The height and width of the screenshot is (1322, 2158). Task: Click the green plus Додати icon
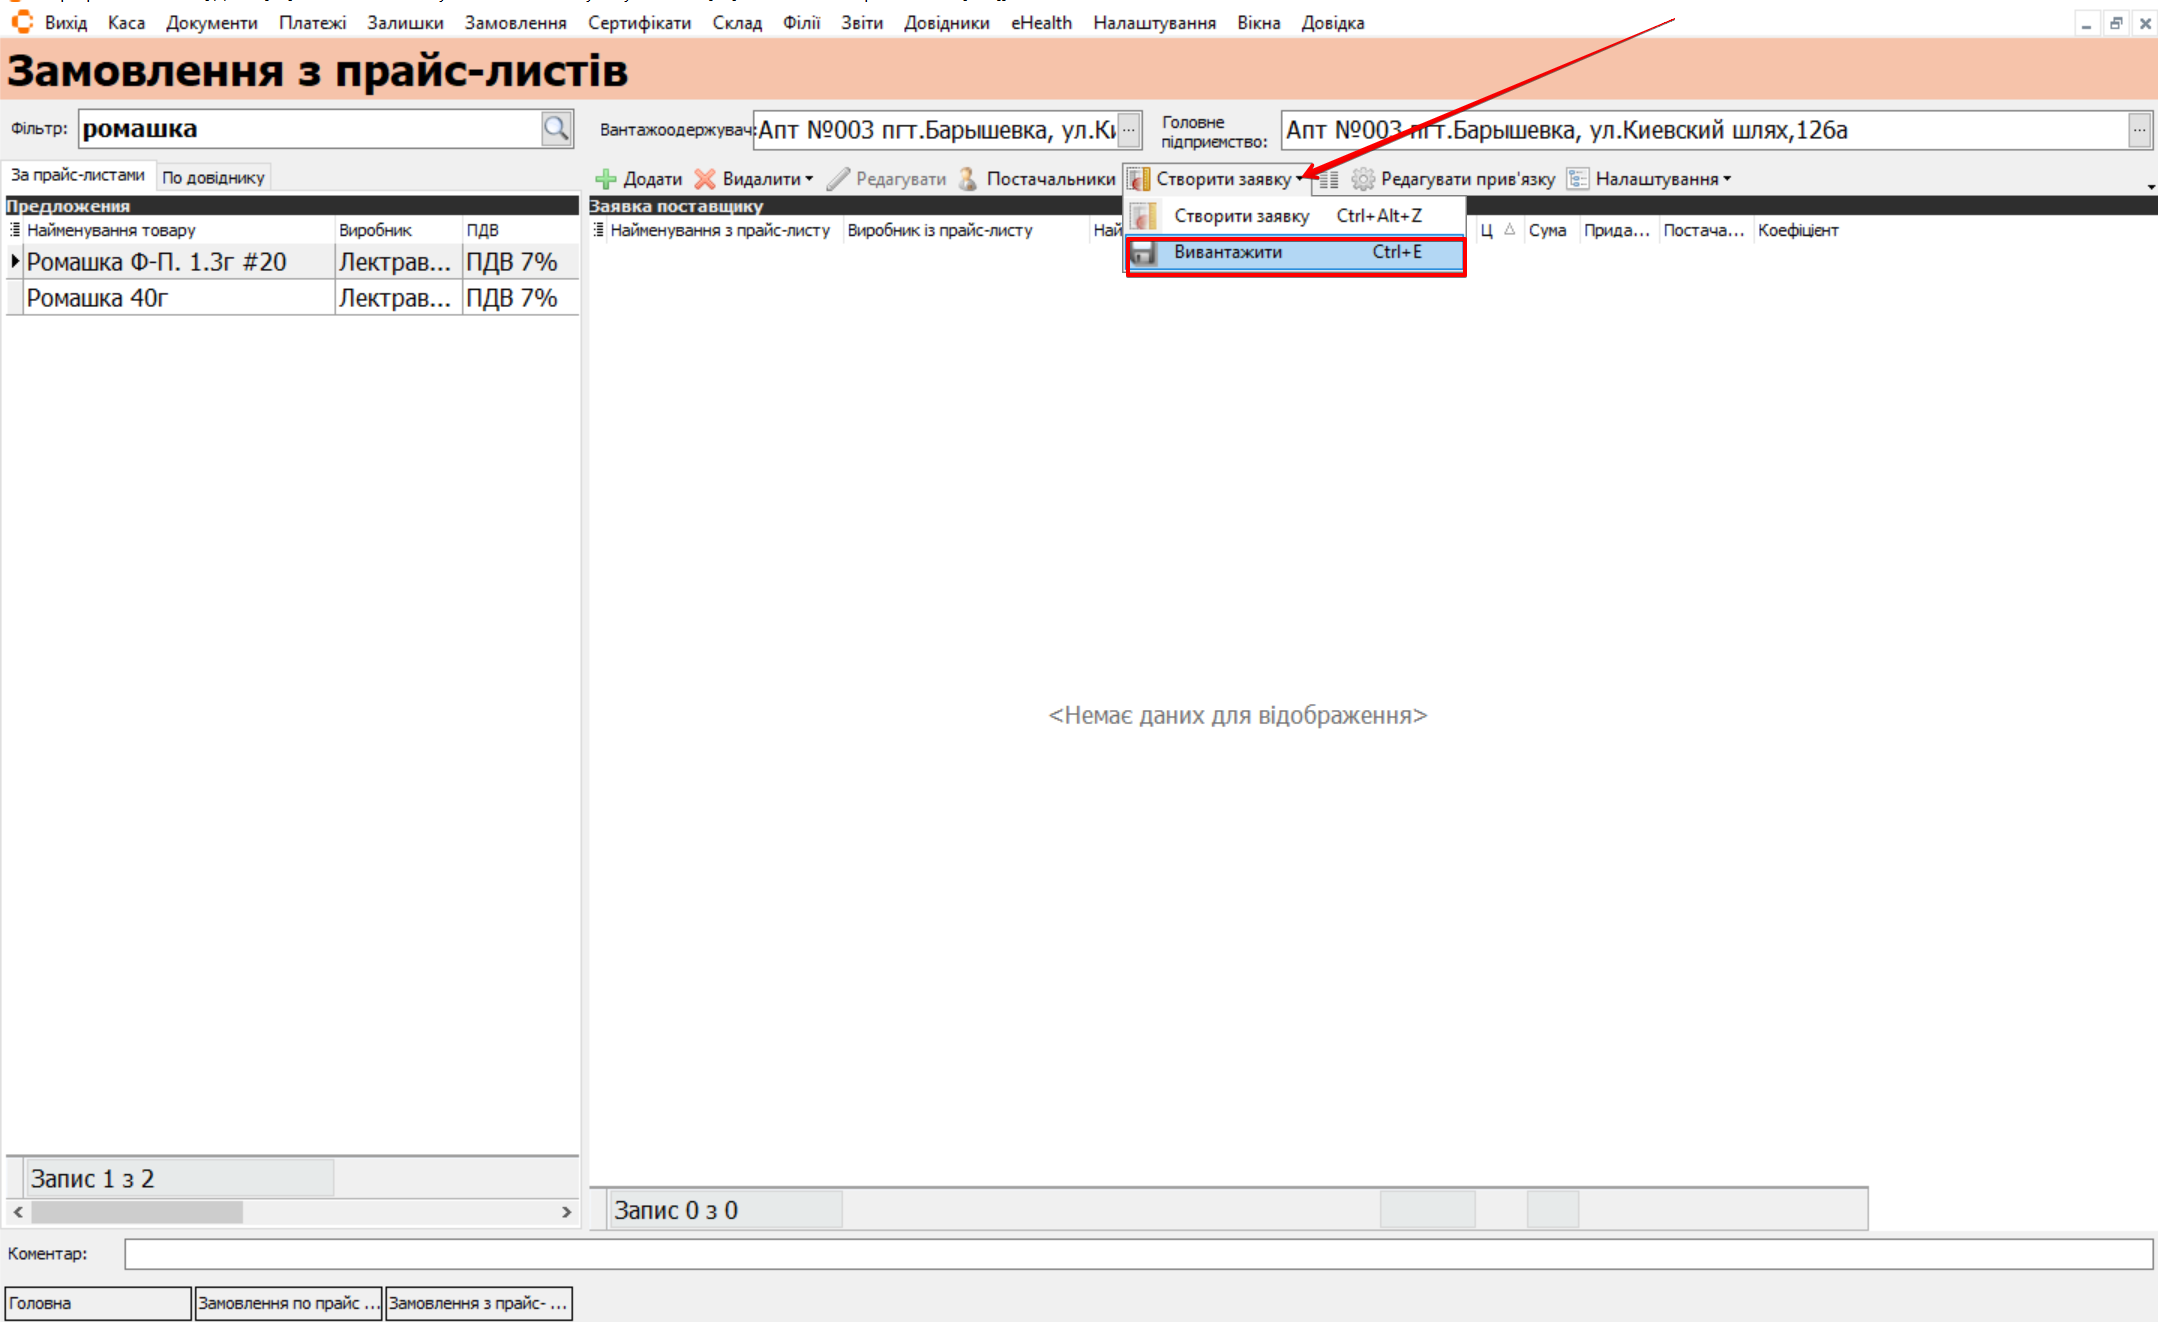[605, 179]
